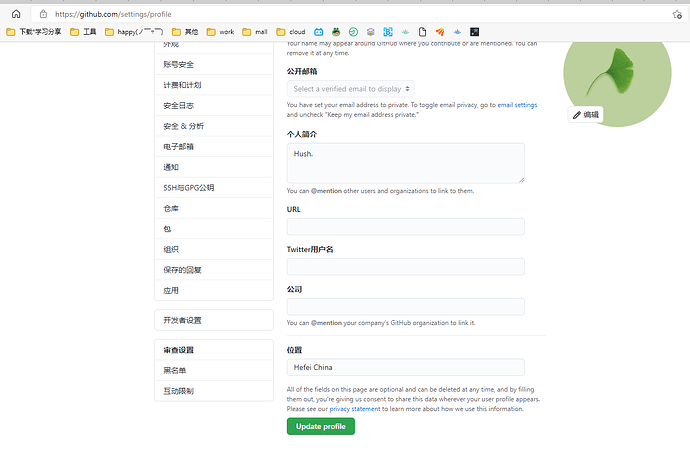Screen dimensions: 690x450
Task: Click the add-to-favorites star icon
Action: (677, 15)
